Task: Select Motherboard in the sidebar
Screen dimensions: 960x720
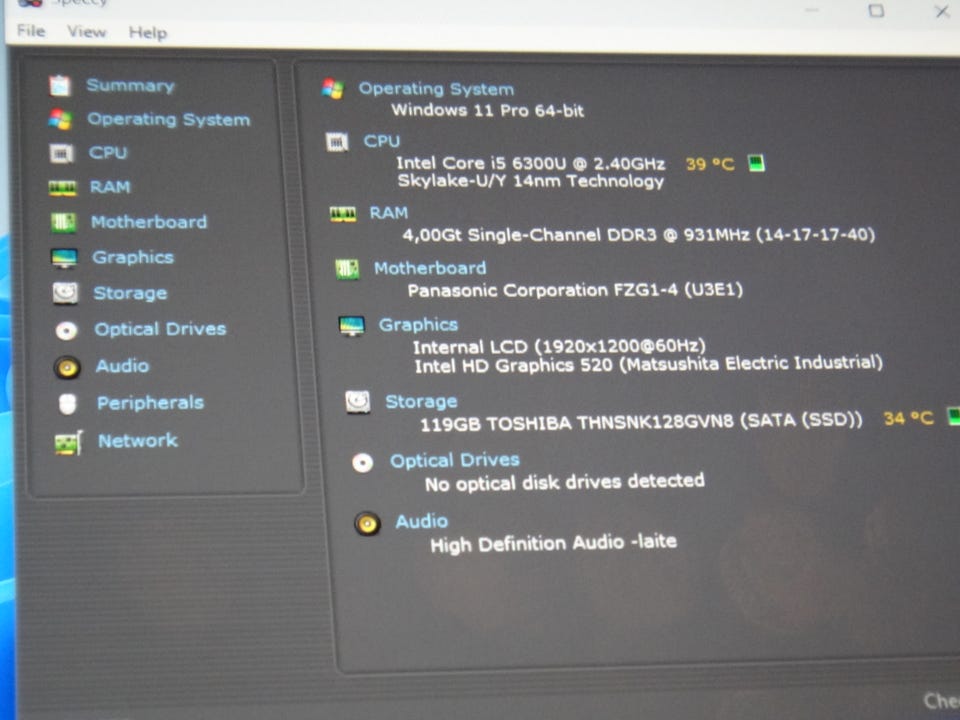Action: (x=149, y=222)
